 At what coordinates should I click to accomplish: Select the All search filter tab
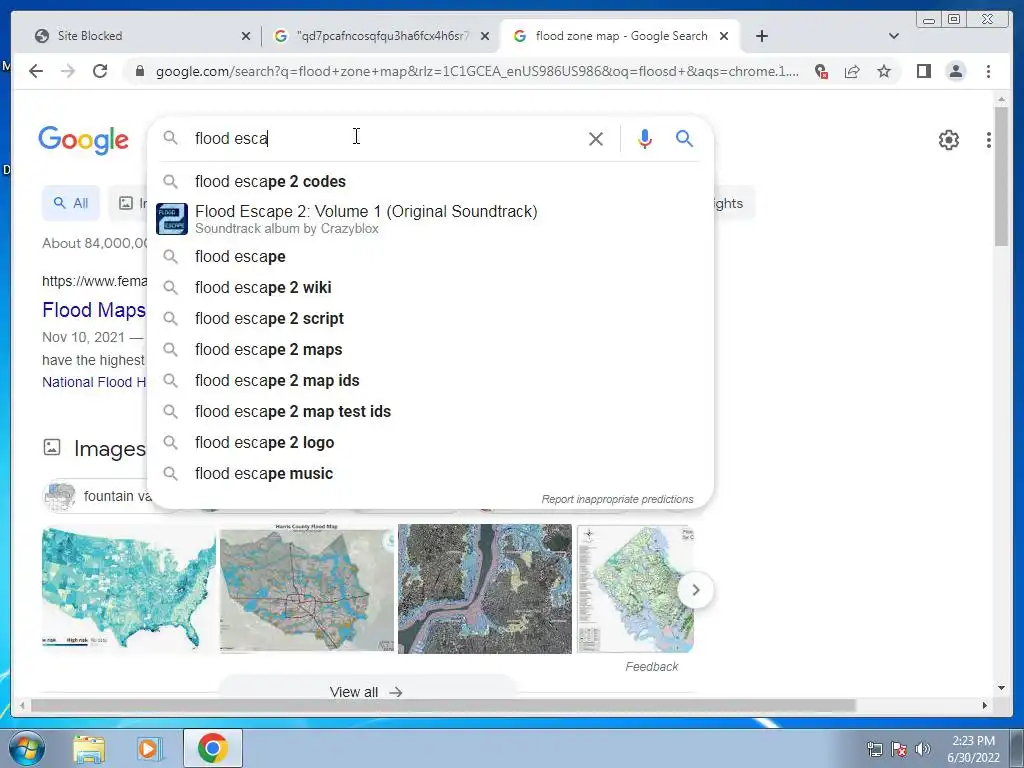[x=71, y=203]
